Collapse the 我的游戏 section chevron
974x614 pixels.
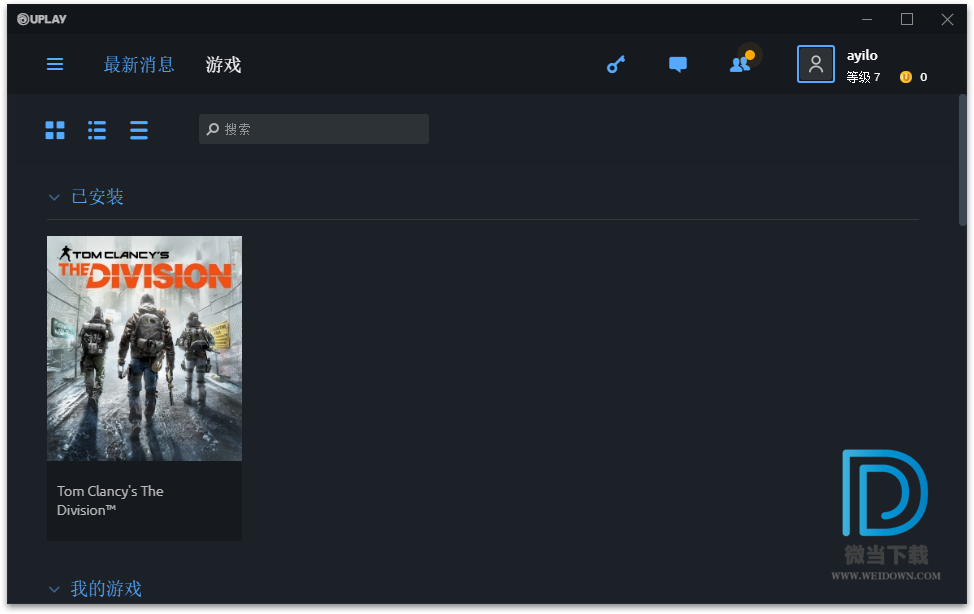54,589
